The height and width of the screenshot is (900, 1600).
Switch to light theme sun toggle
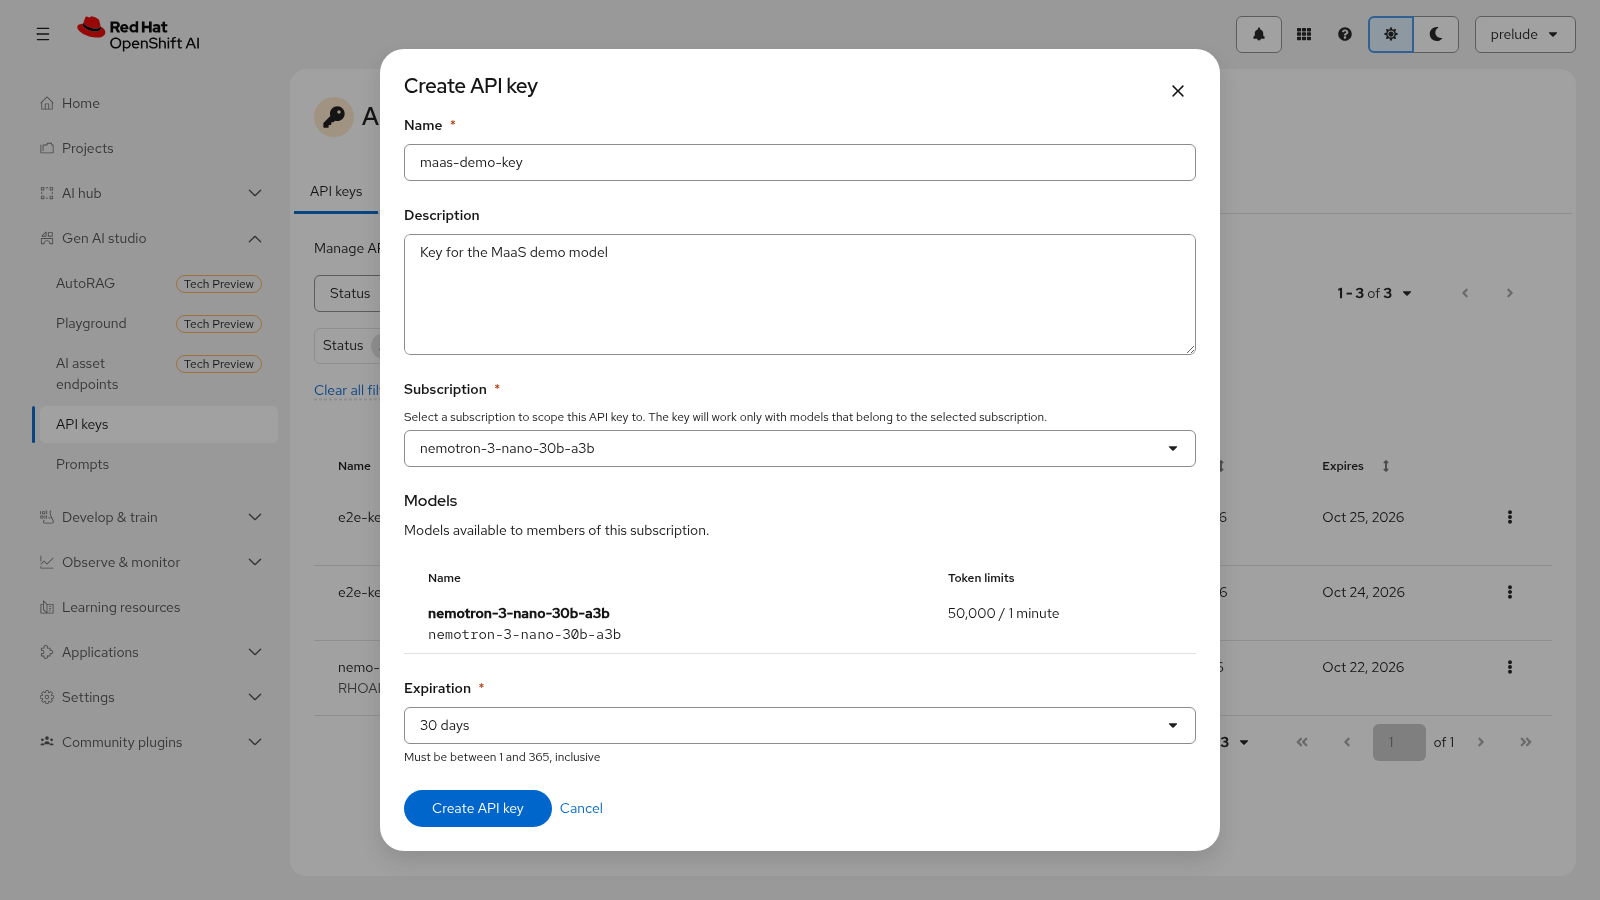[1391, 34]
